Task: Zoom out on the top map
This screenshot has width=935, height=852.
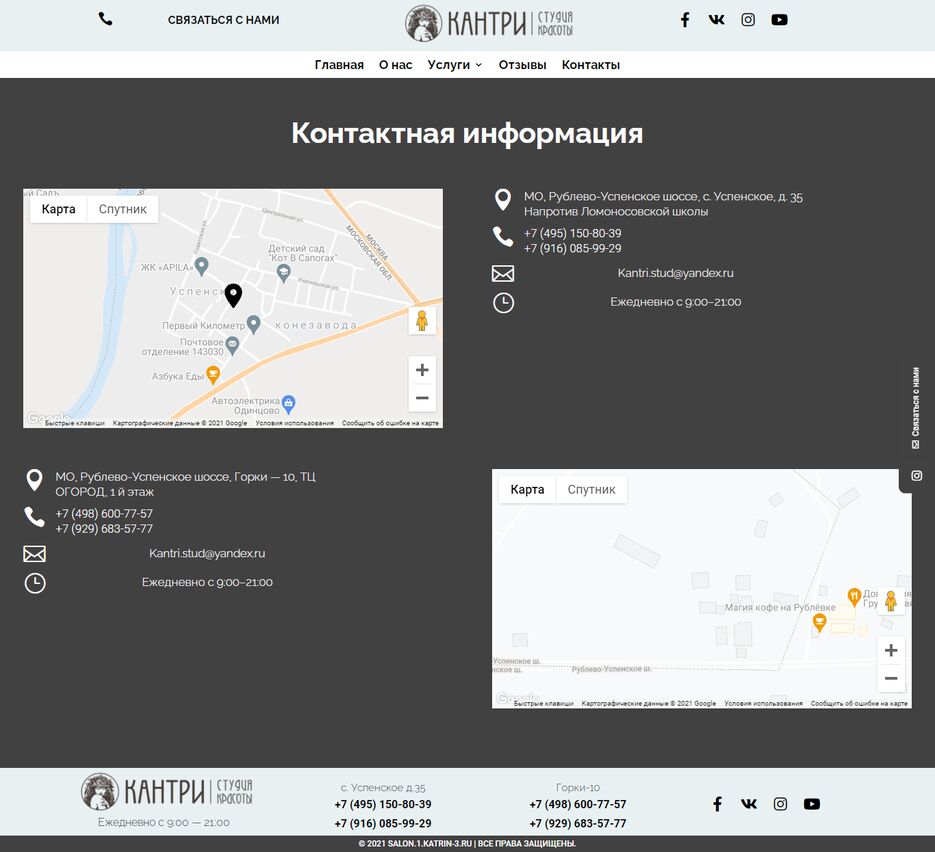Action: (422, 397)
